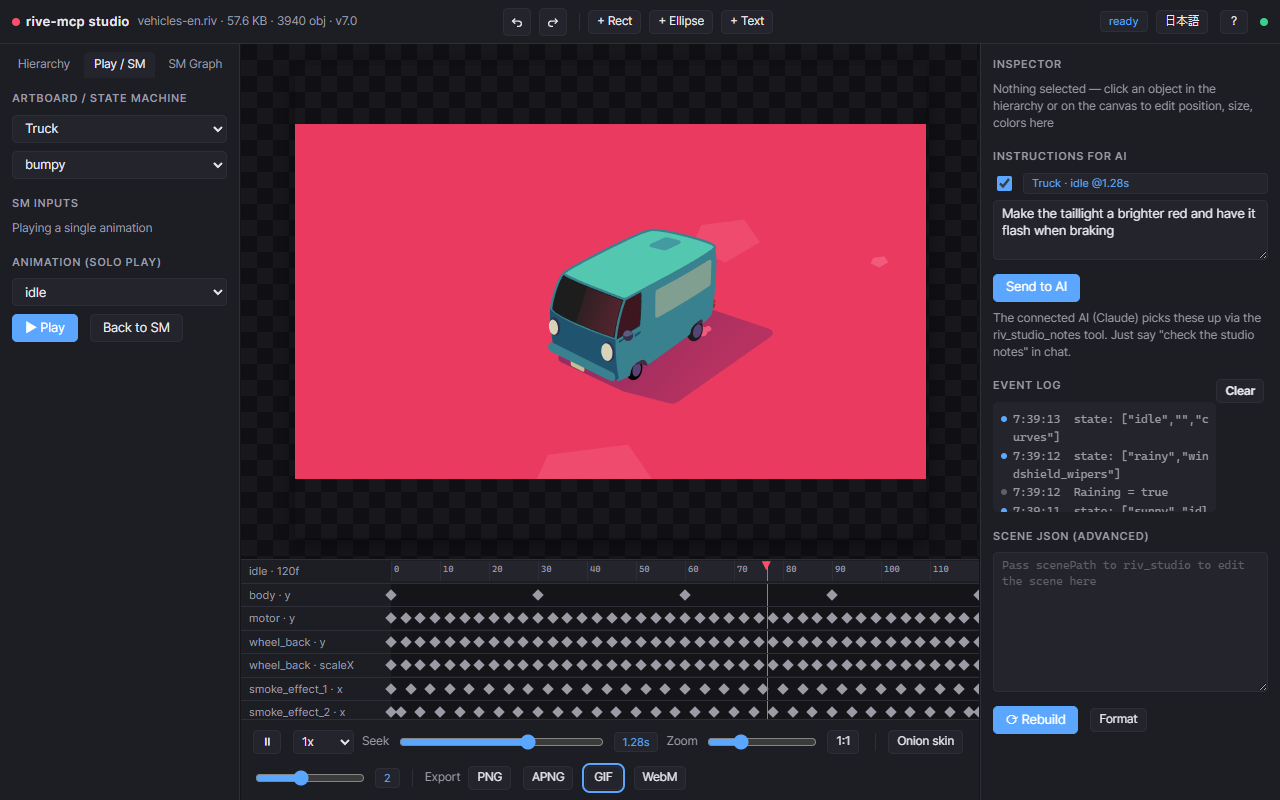Click the Format button
The width and height of the screenshot is (1280, 800).
pos(1118,720)
